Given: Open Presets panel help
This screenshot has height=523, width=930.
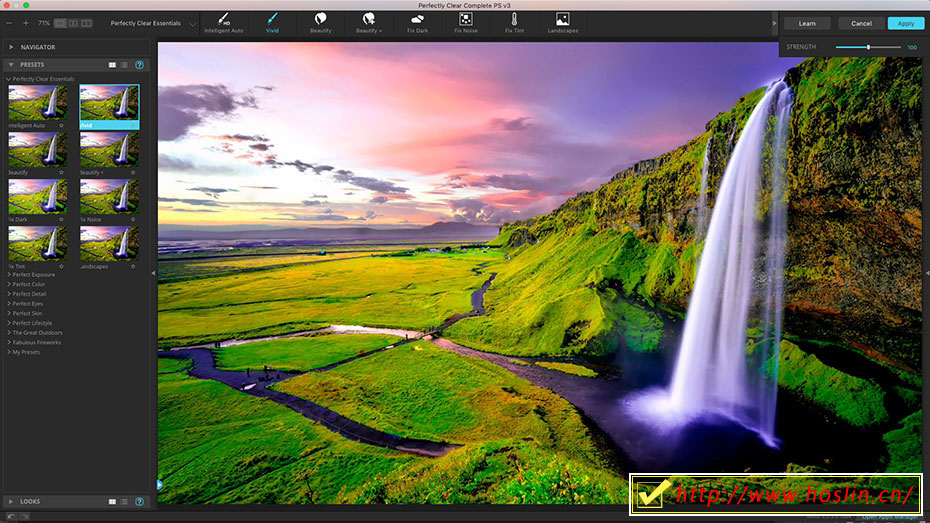Looking at the screenshot, I should click(x=139, y=65).
